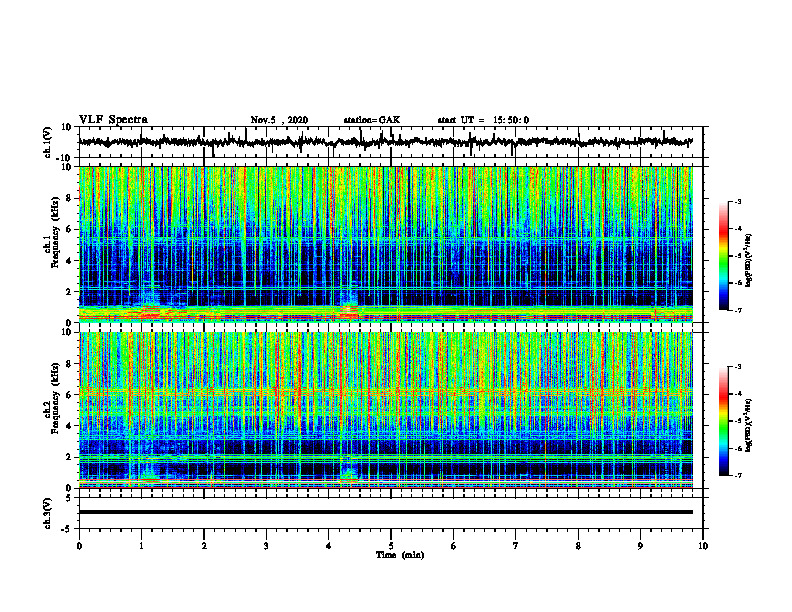Click the 'ch.3(V)' axis label
The image size is (792, 612).
coord(48,513)
